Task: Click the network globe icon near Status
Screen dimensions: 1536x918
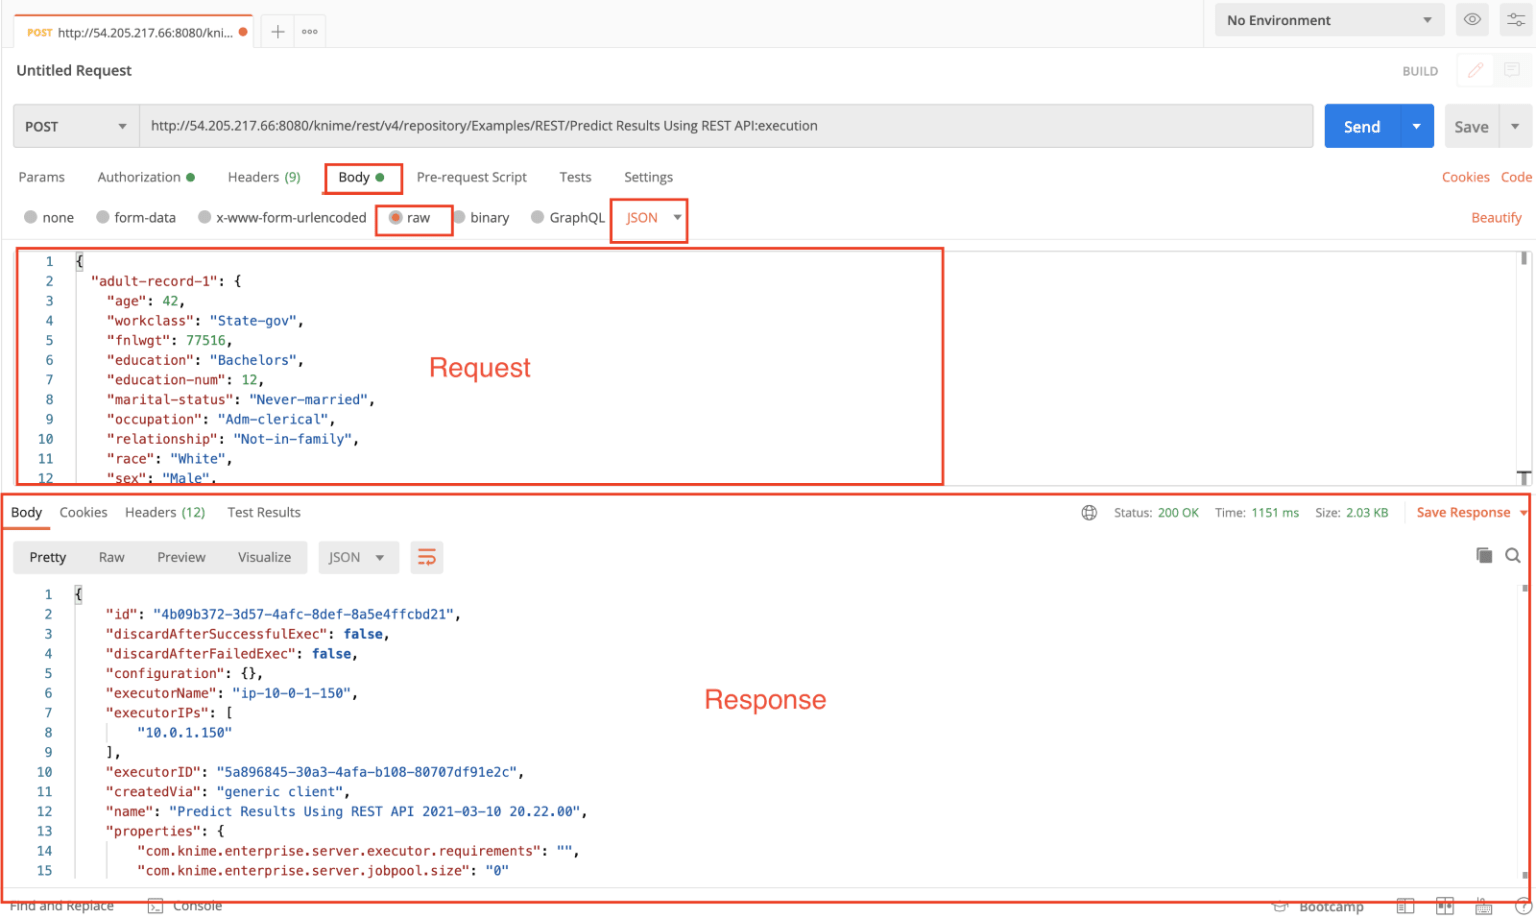Action: click(x=1089, y=513)
